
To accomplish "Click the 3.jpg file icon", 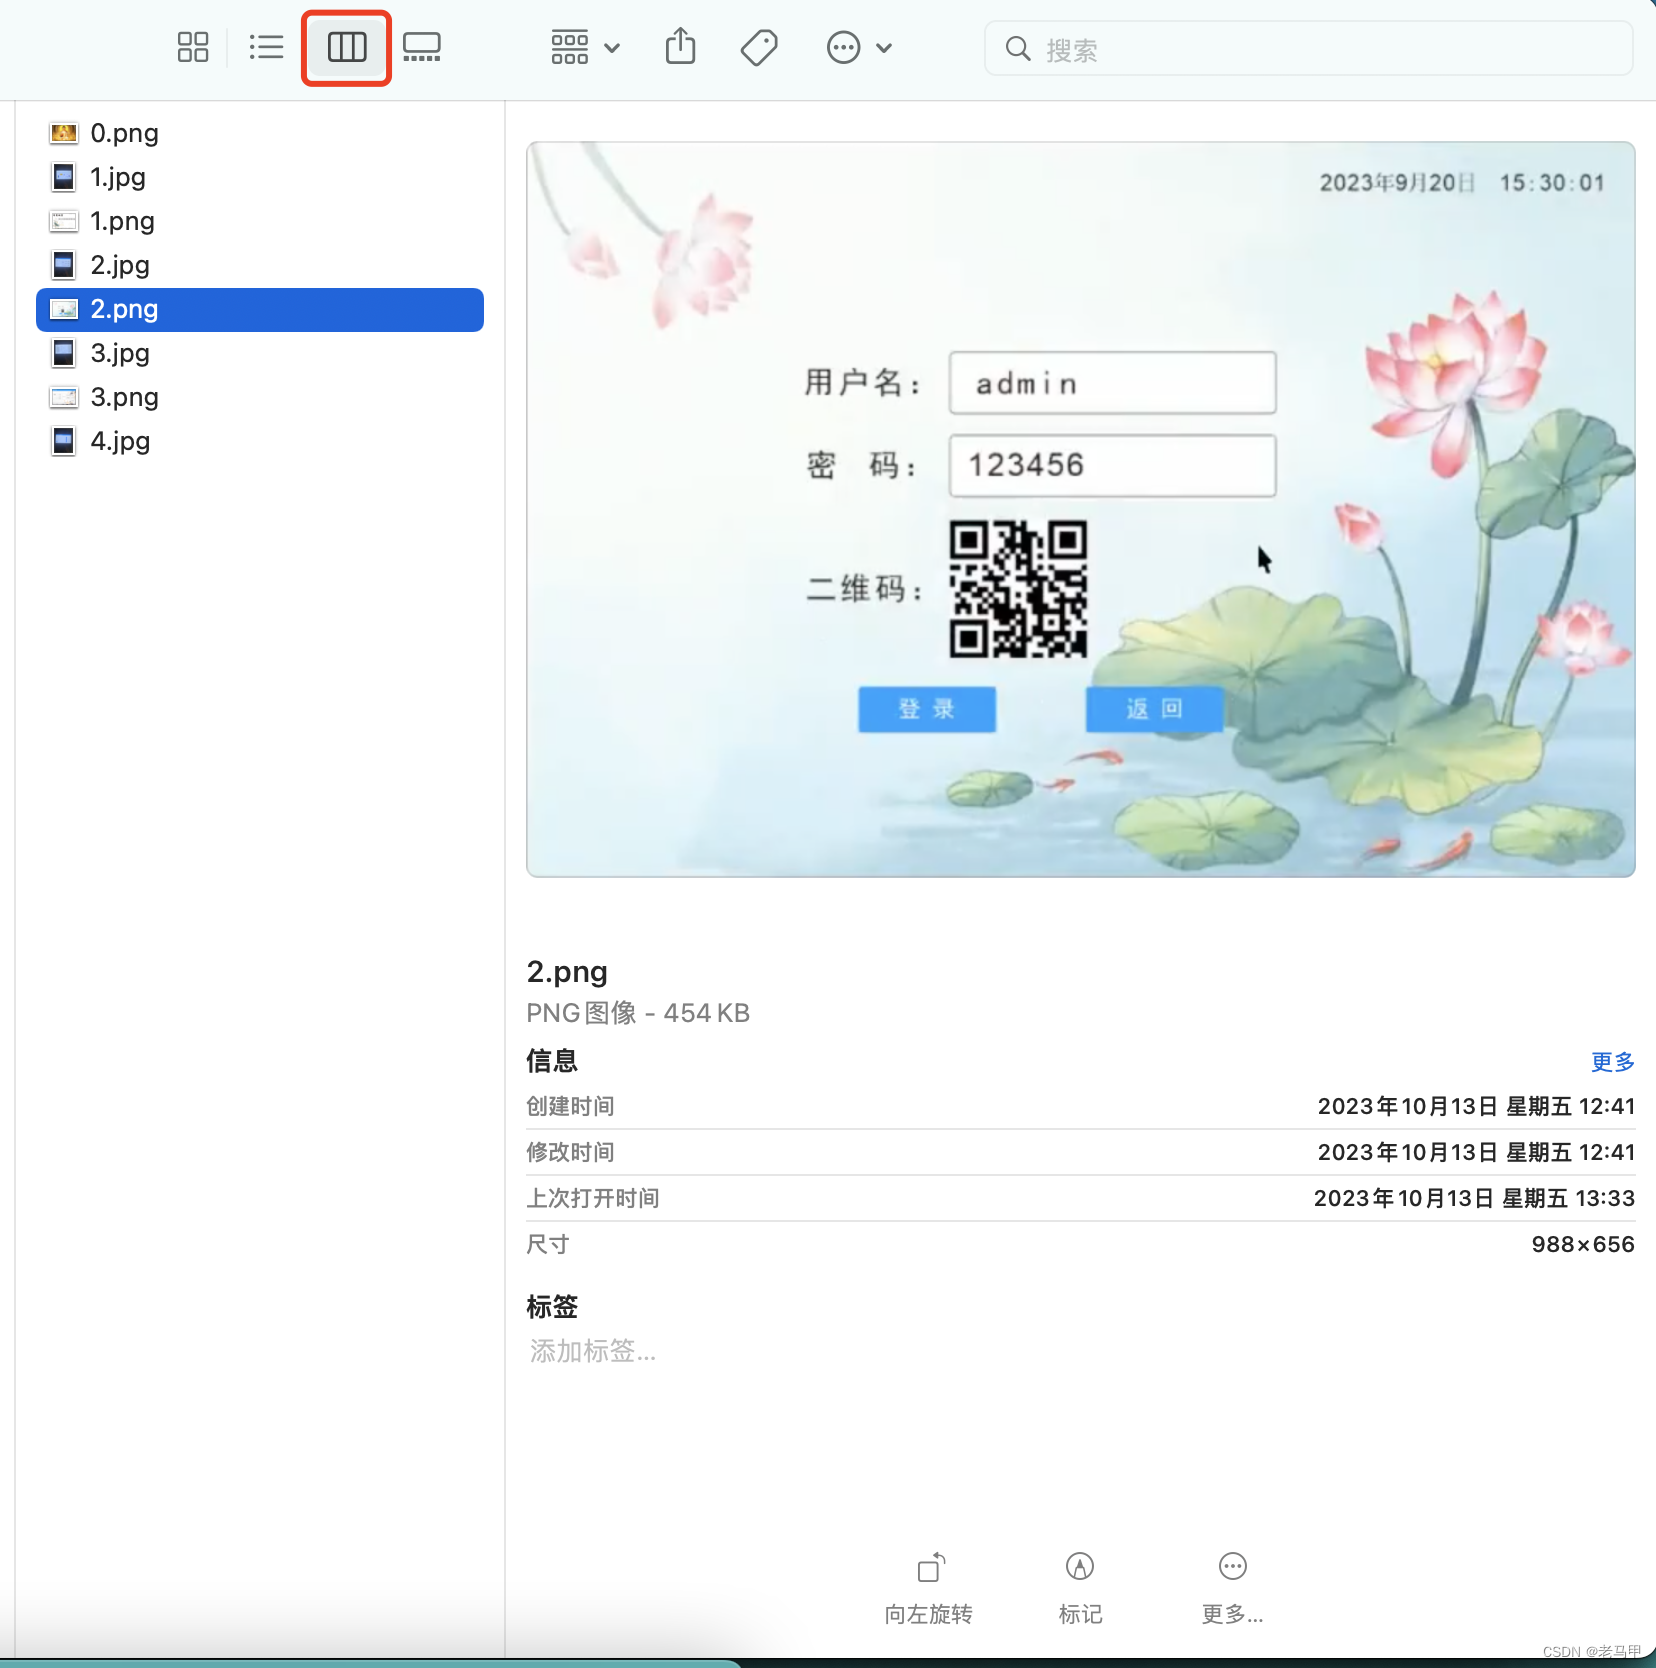I will coord(64,353).
